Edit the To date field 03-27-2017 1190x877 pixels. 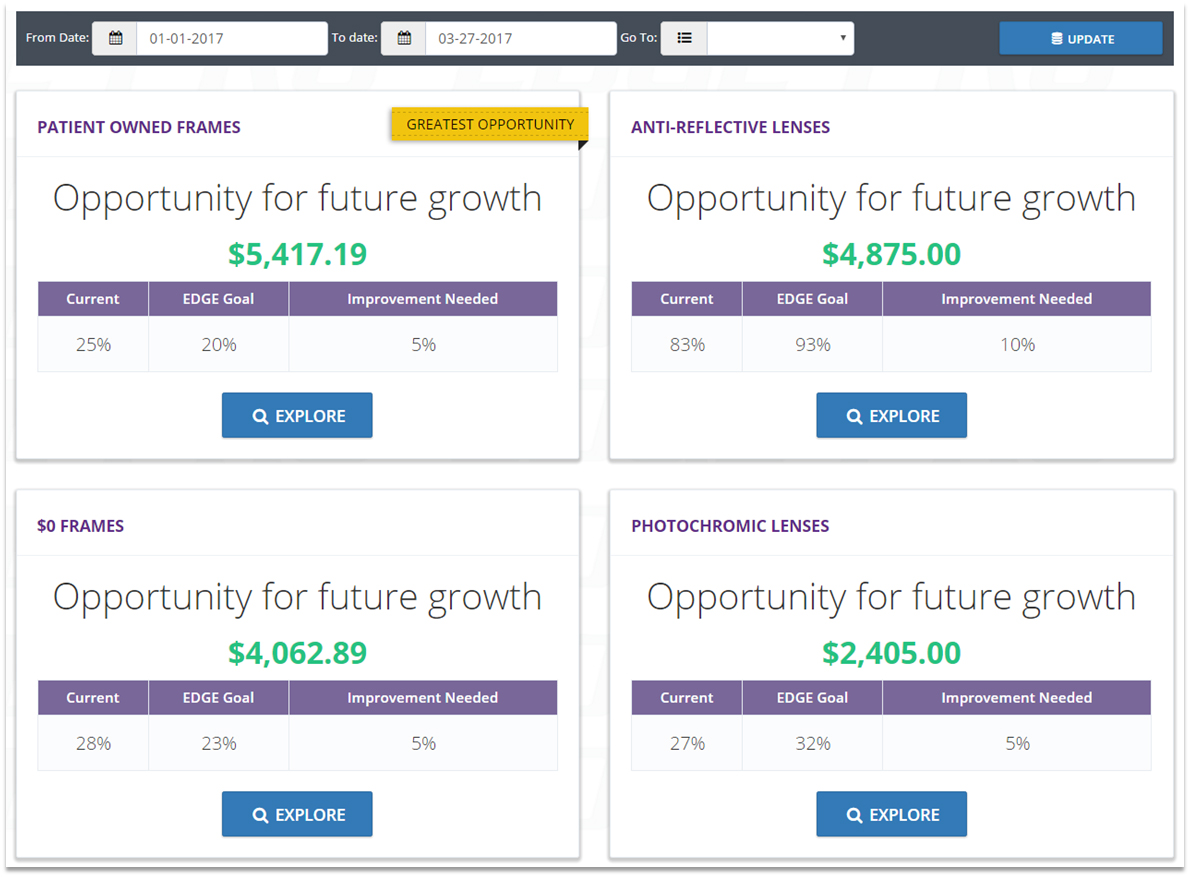tap(520, 39)
